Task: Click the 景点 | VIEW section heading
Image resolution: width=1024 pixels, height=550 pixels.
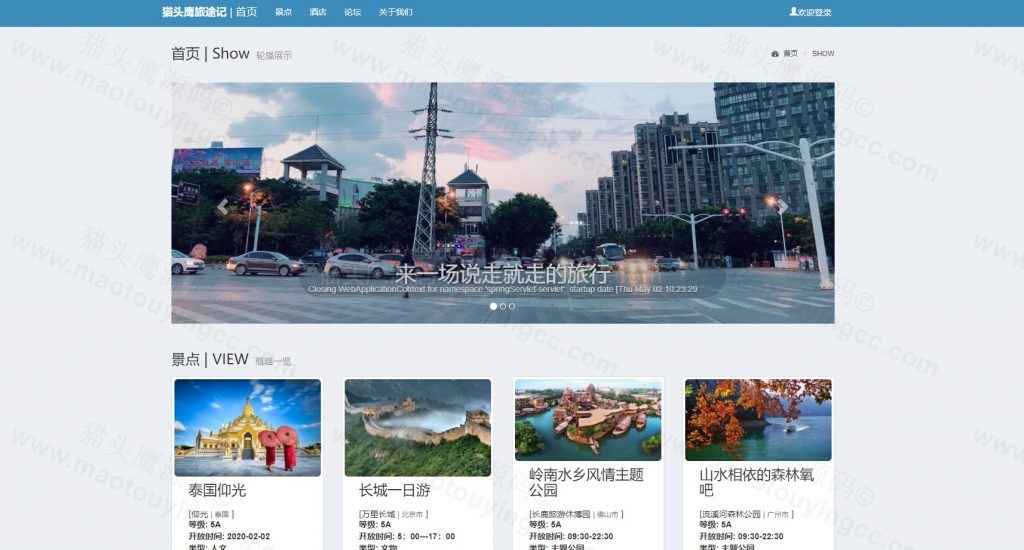Action: click(210, 359)
